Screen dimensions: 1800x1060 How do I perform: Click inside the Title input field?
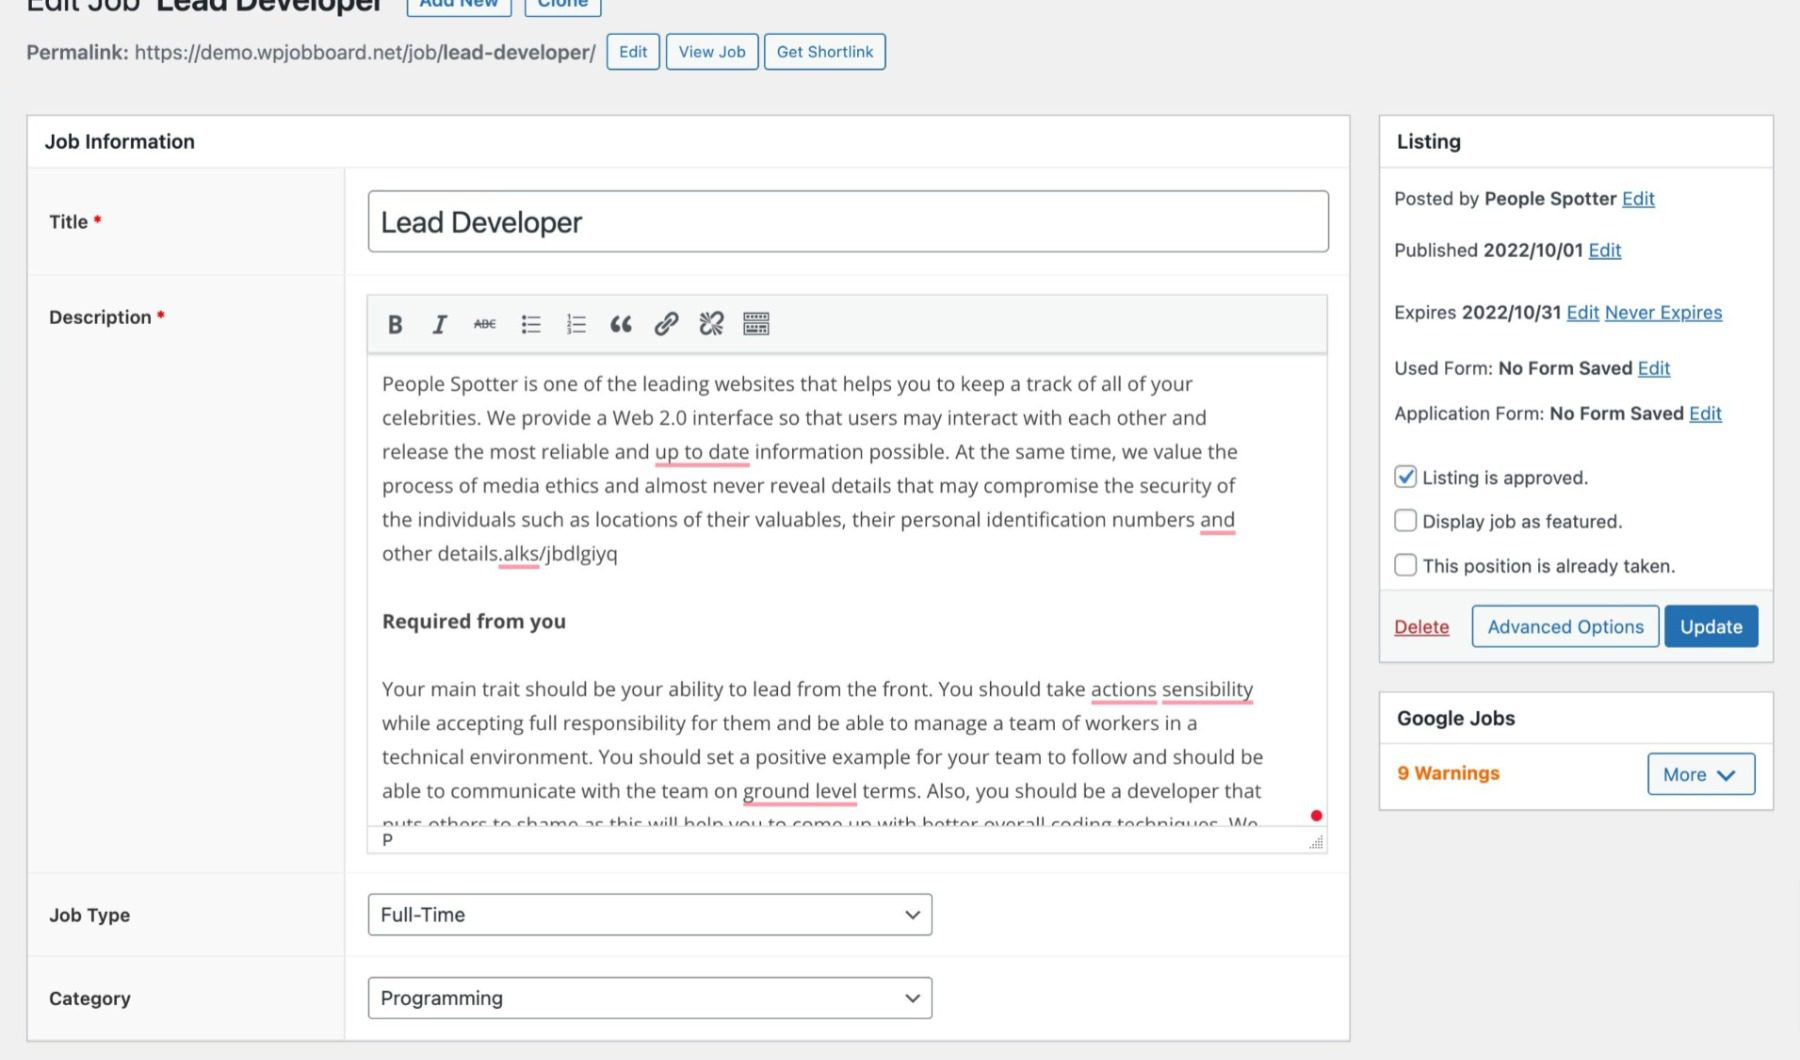tap(847, 222)
